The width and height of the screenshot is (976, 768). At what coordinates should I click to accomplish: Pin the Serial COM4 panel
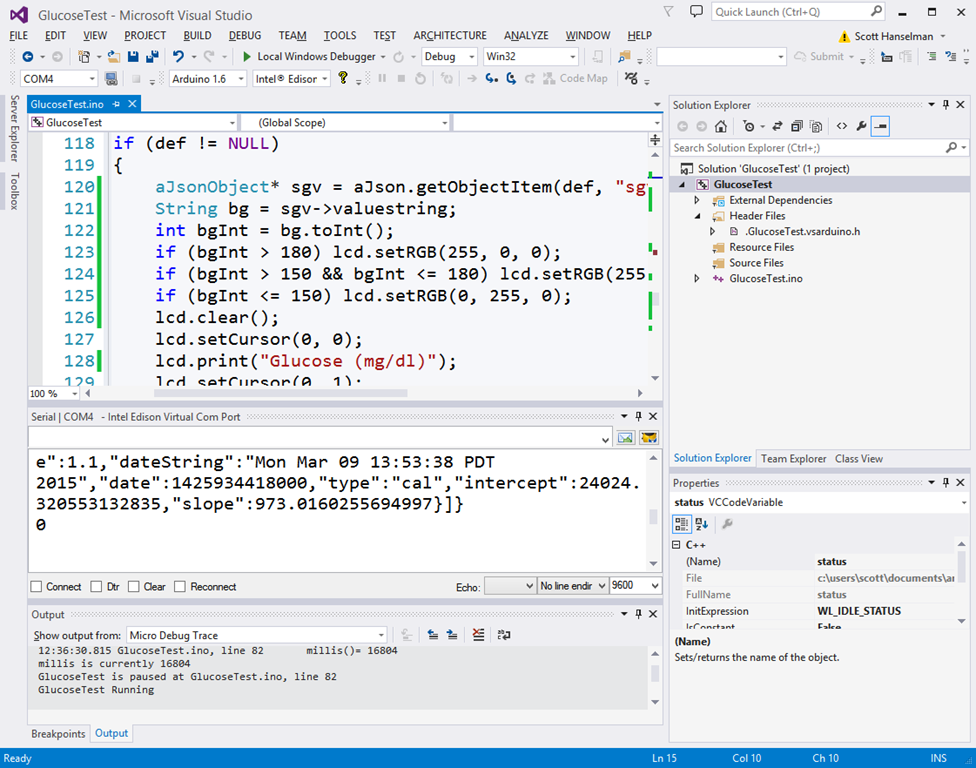[x=638, y=416]
